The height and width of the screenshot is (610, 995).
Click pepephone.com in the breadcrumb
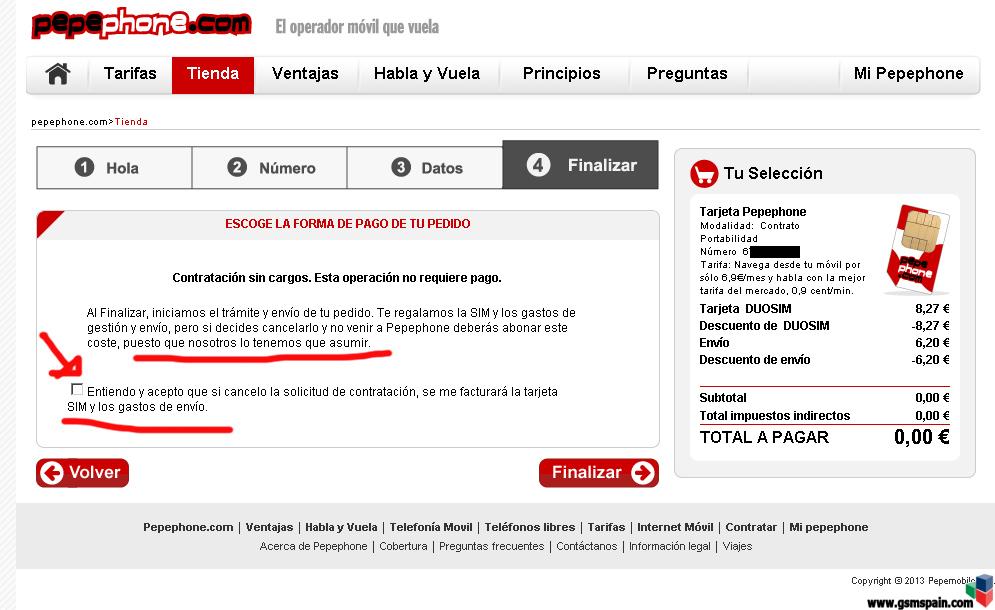click(70, 122)
